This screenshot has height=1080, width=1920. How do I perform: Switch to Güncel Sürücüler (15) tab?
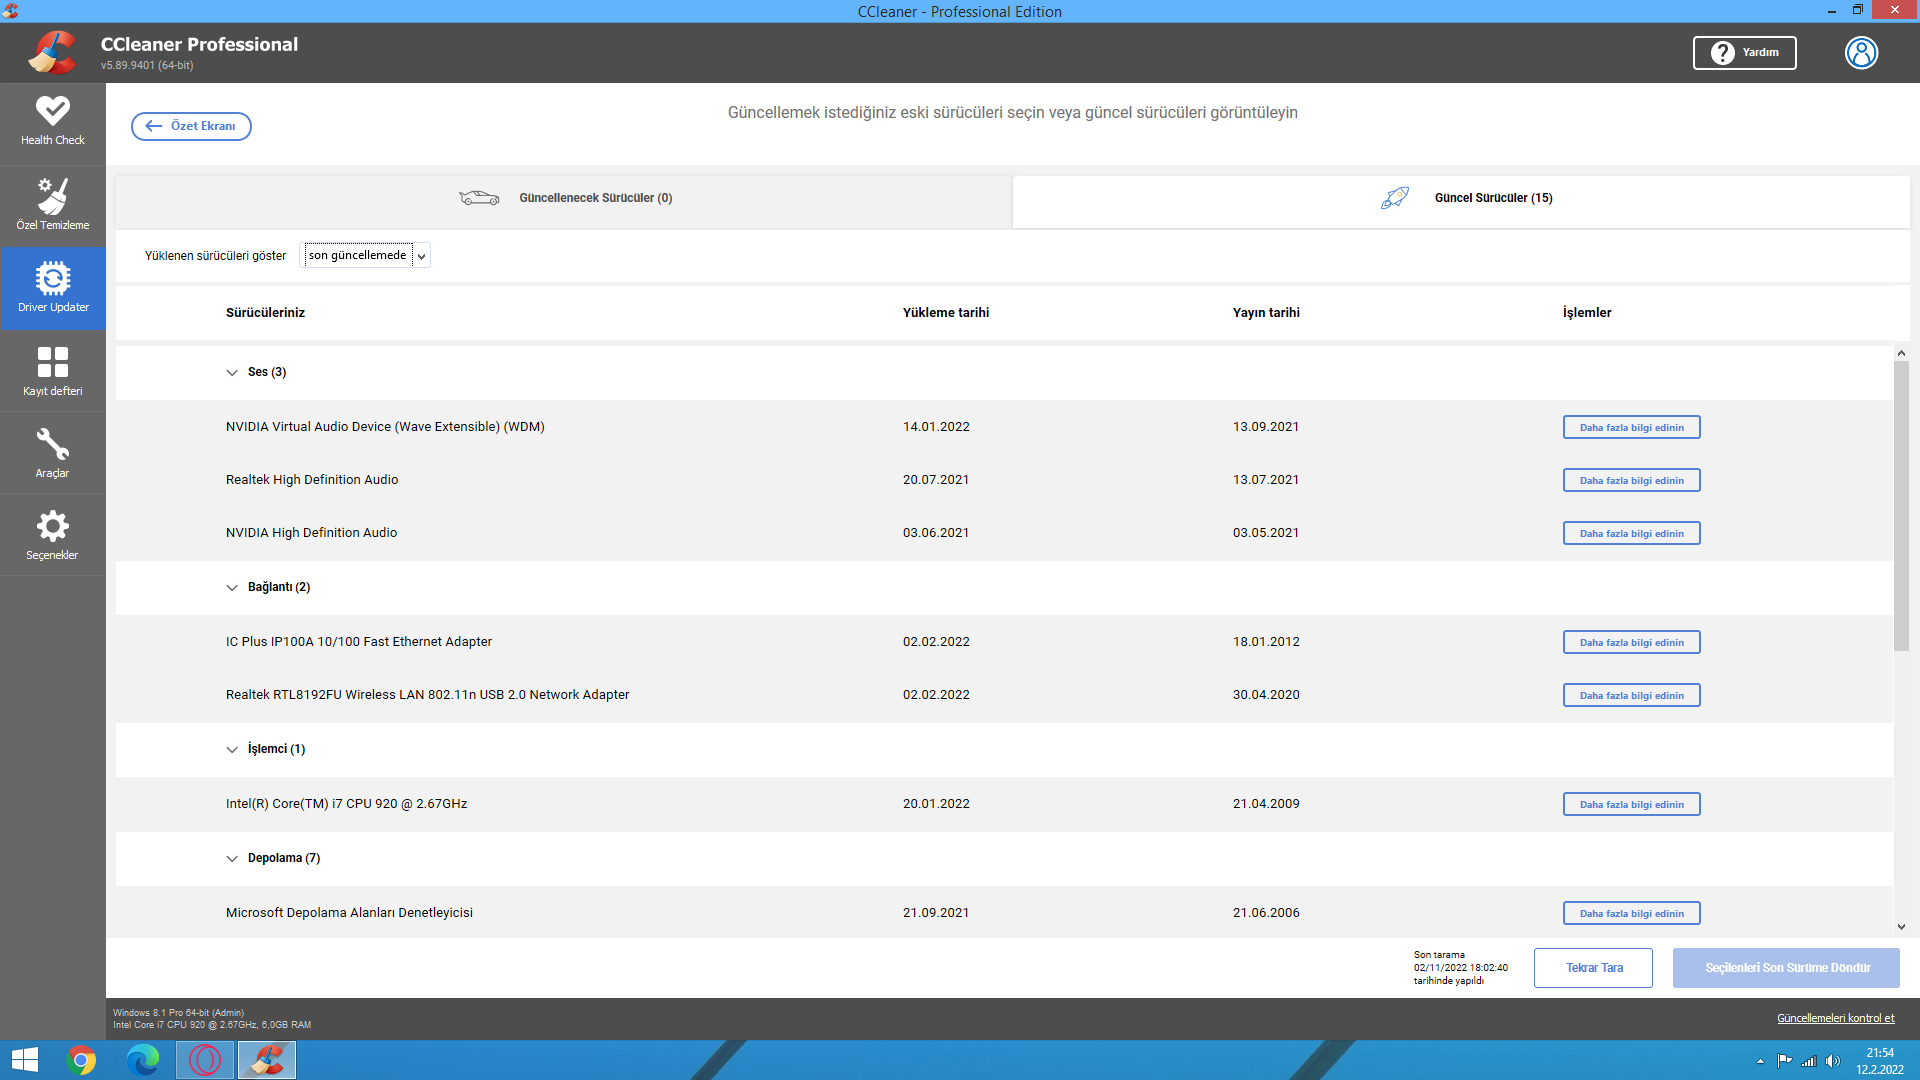click(1465, 198)
